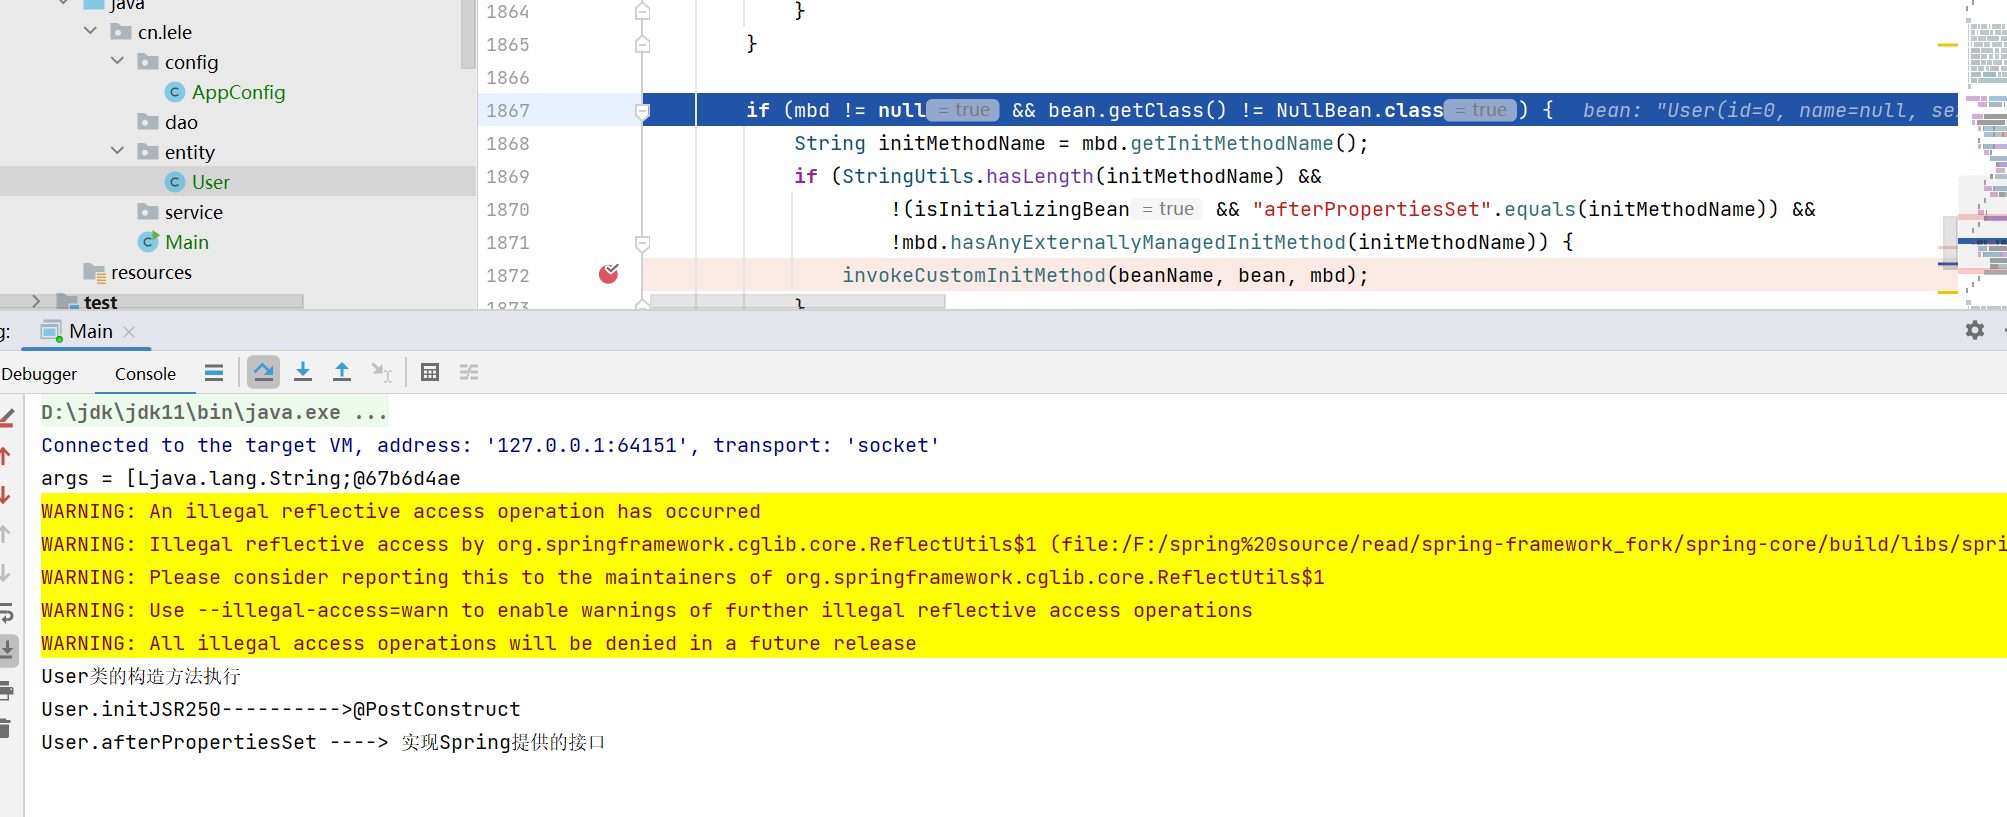
Task: Click line number 1870 in gutter
Action: pos(507,209)
